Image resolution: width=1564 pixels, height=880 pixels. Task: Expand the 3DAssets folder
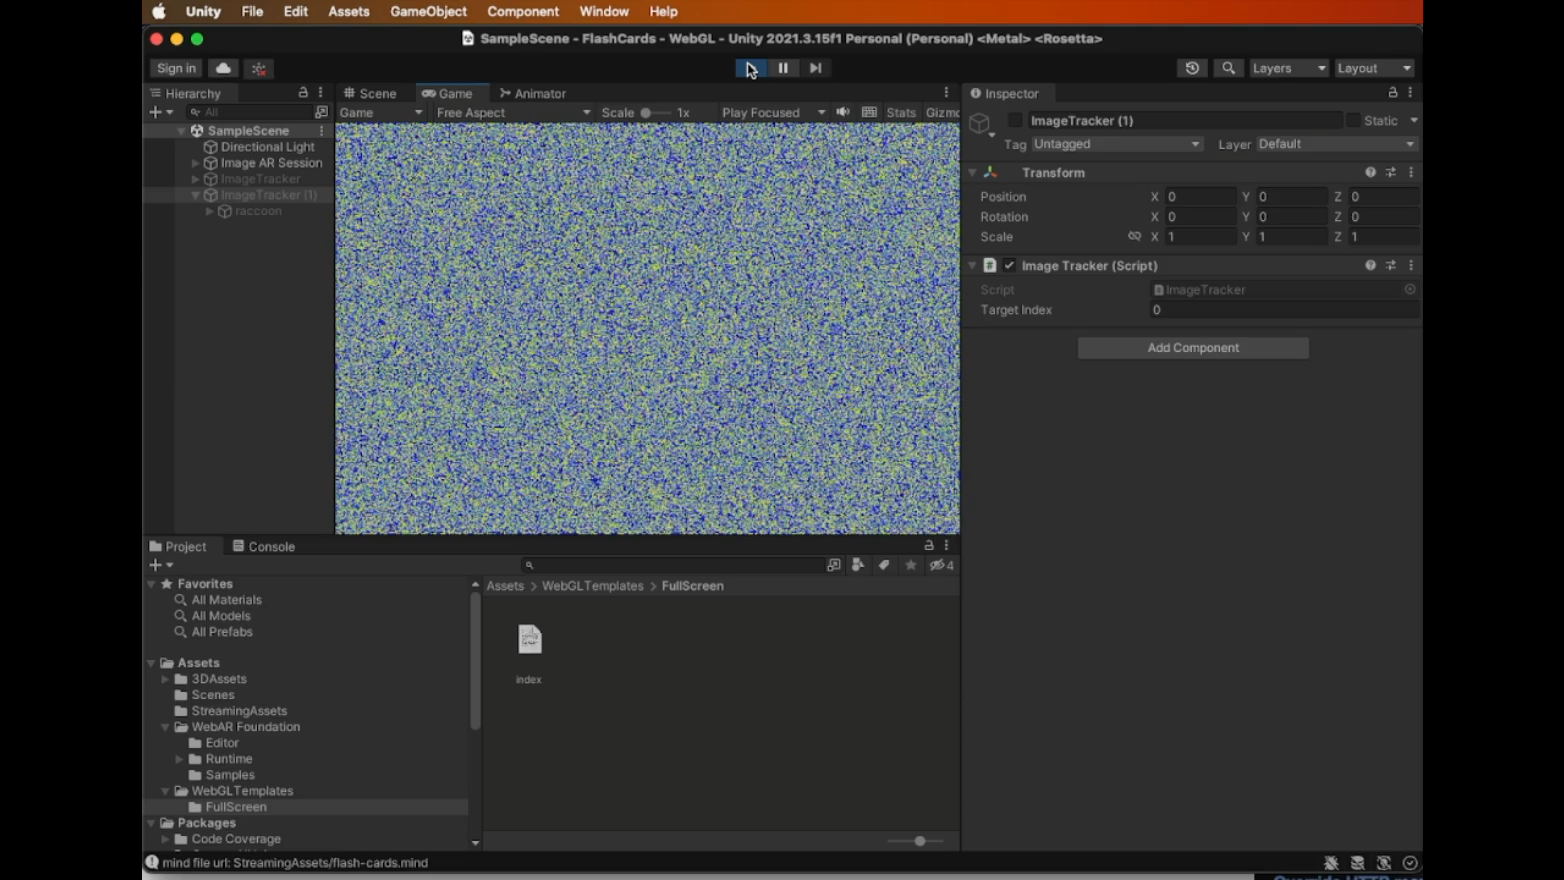coord(166,679)
